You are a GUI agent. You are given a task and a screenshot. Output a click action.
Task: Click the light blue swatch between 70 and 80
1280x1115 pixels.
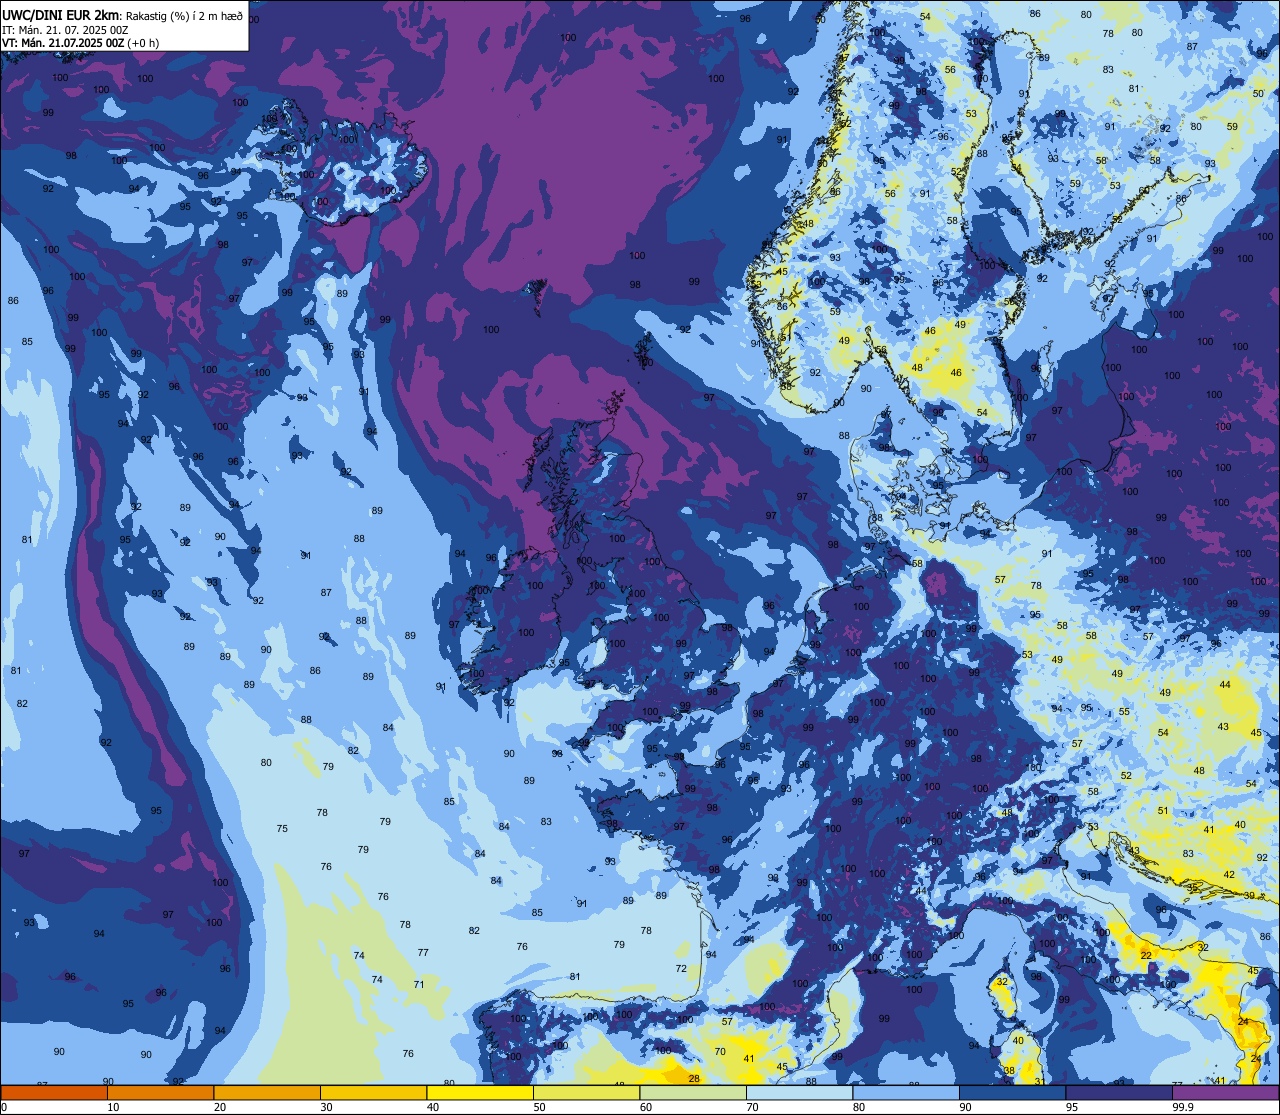tap(799, 1092)
